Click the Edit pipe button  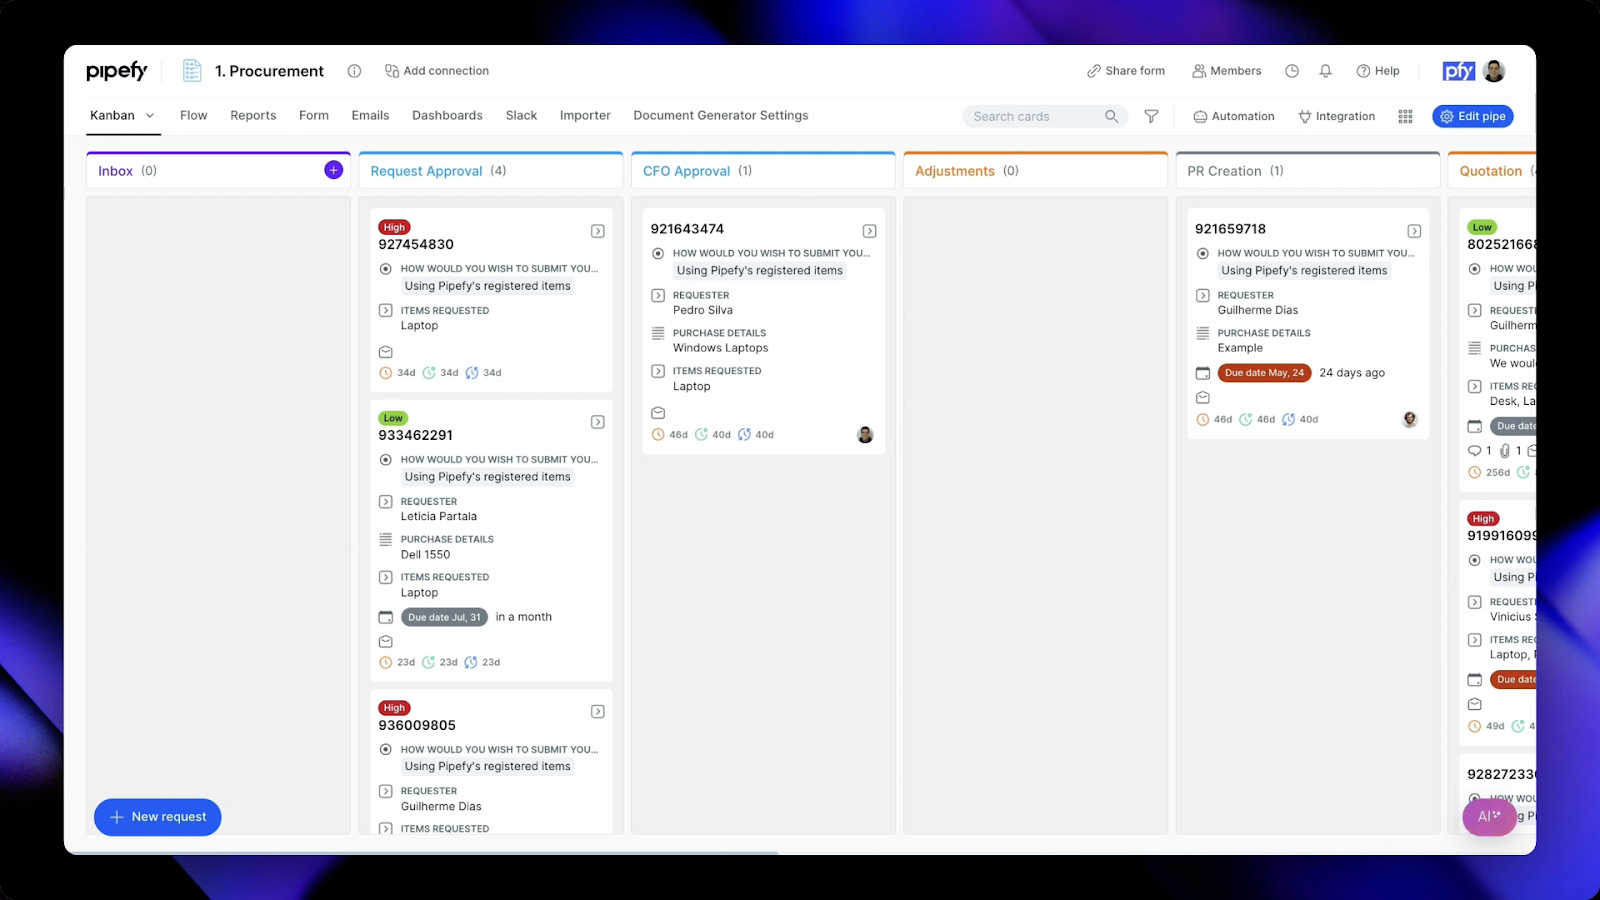point(1473,116)
